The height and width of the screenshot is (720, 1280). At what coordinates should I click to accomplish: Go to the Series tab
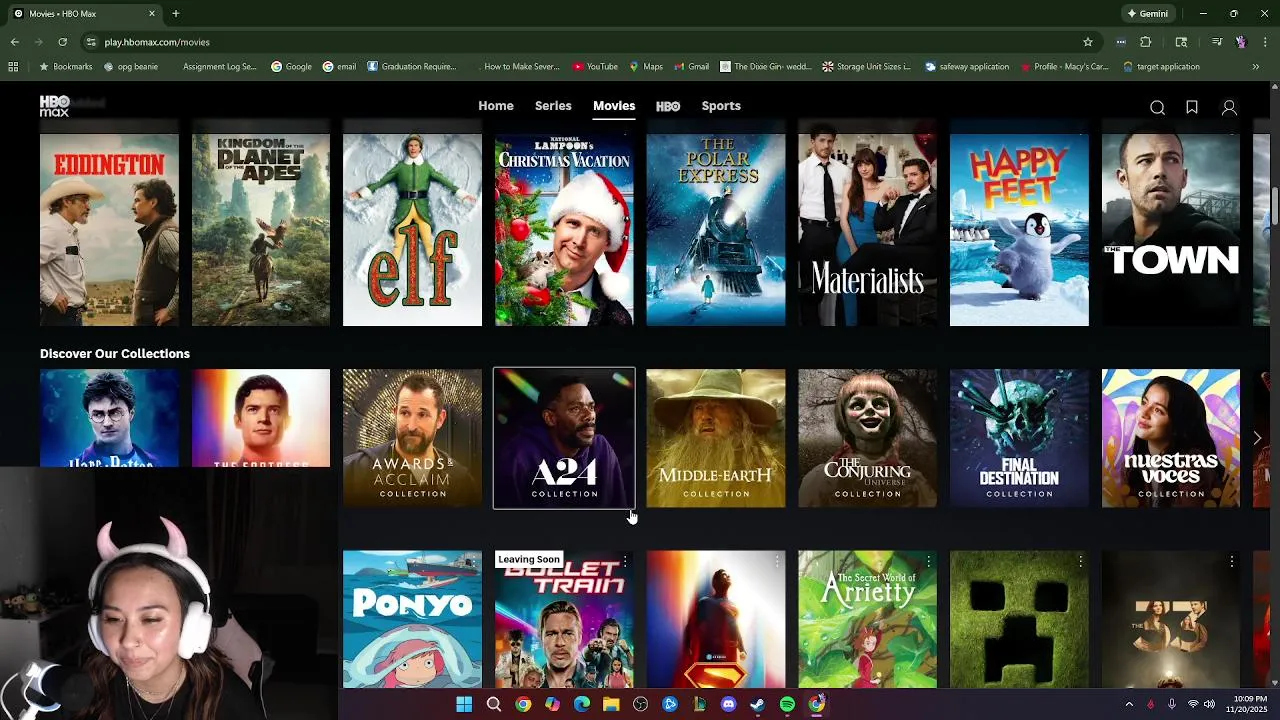[x=553, y=106]
